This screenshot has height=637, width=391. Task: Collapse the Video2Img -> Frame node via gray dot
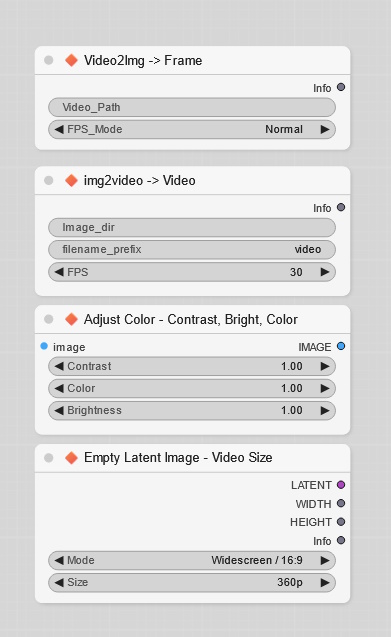48,60
